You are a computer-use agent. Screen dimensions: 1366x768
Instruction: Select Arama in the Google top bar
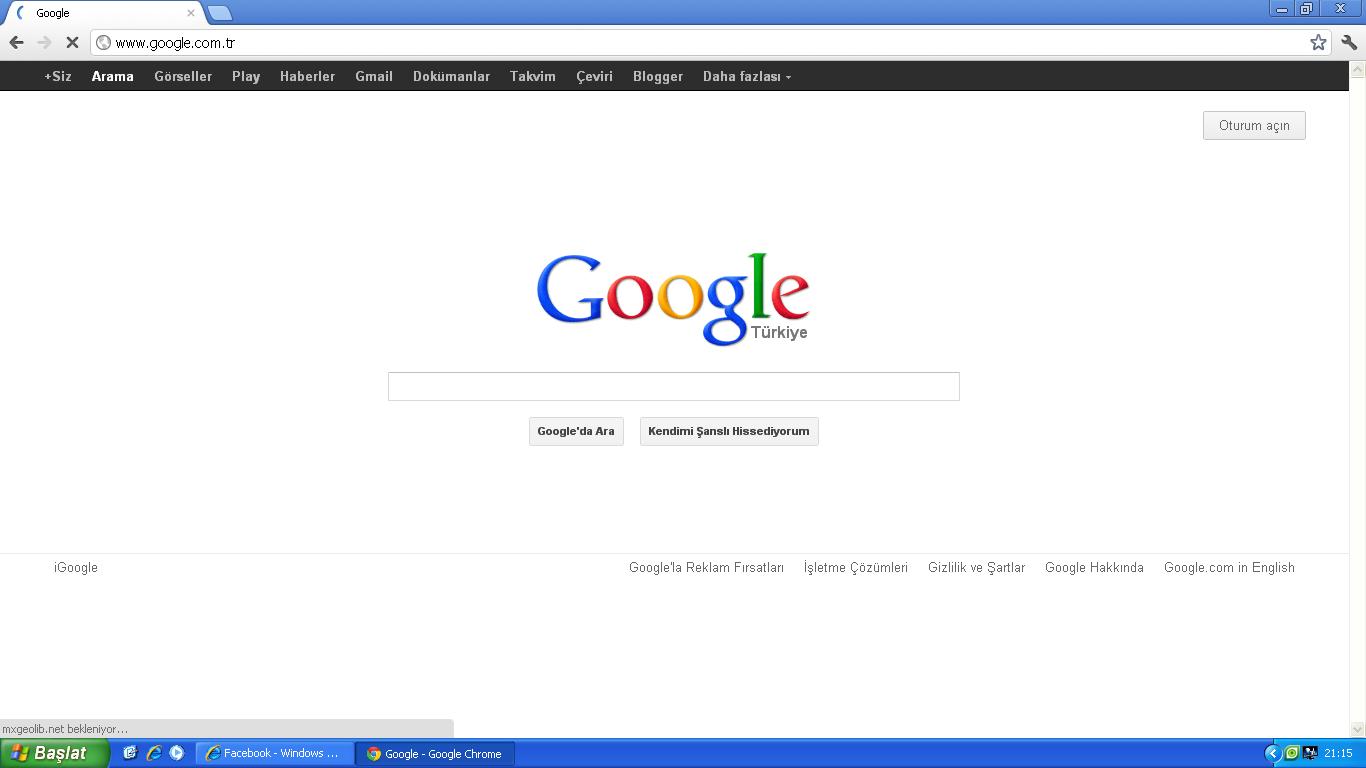tap(112, 76)
